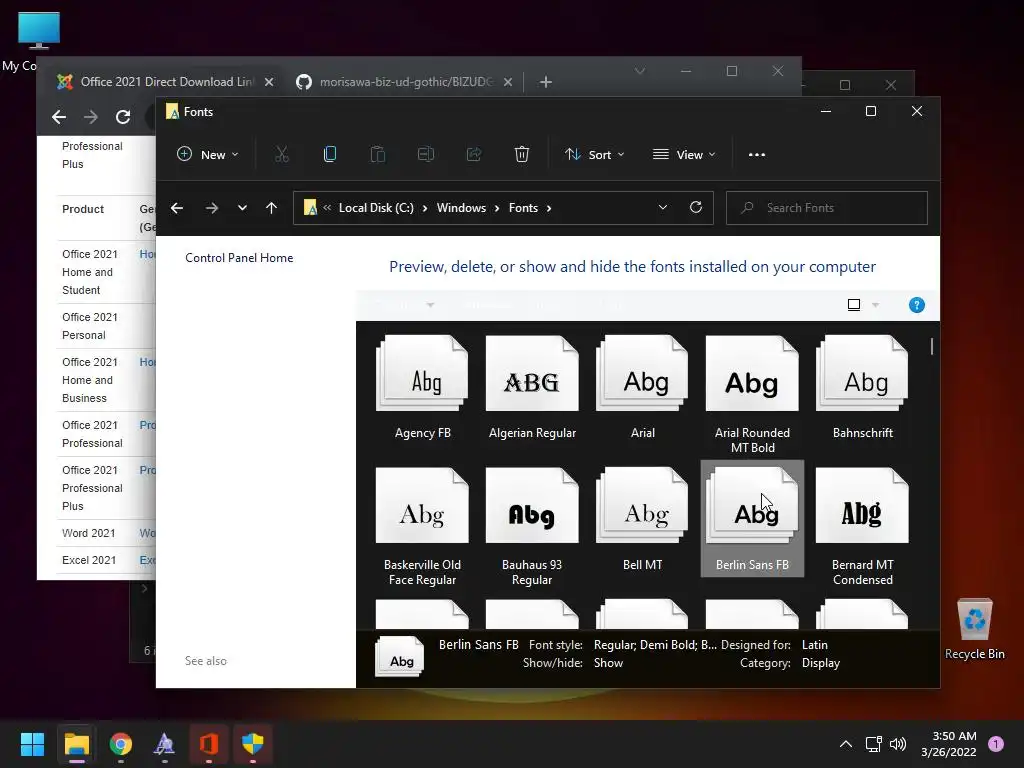
Task: Open the View dropdown
Action: (x=684, y=155)
